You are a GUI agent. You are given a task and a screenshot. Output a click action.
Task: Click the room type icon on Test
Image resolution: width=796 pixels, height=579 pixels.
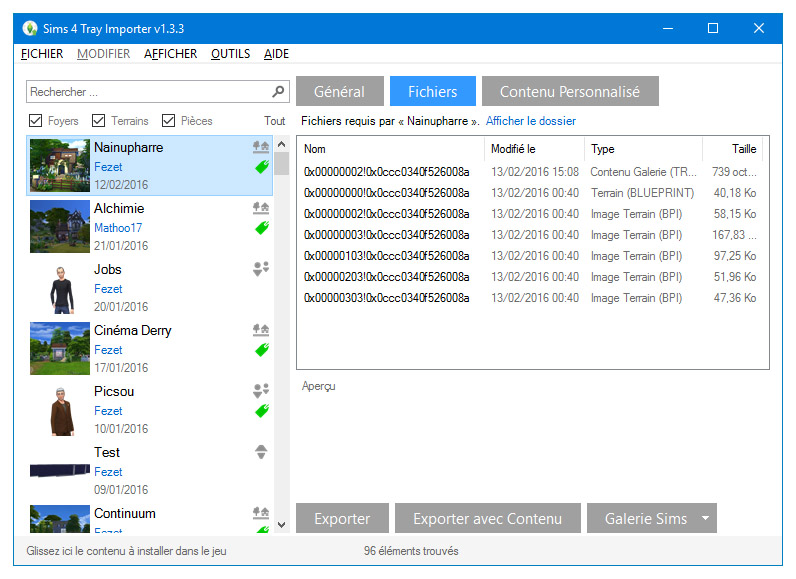point(261,452)
